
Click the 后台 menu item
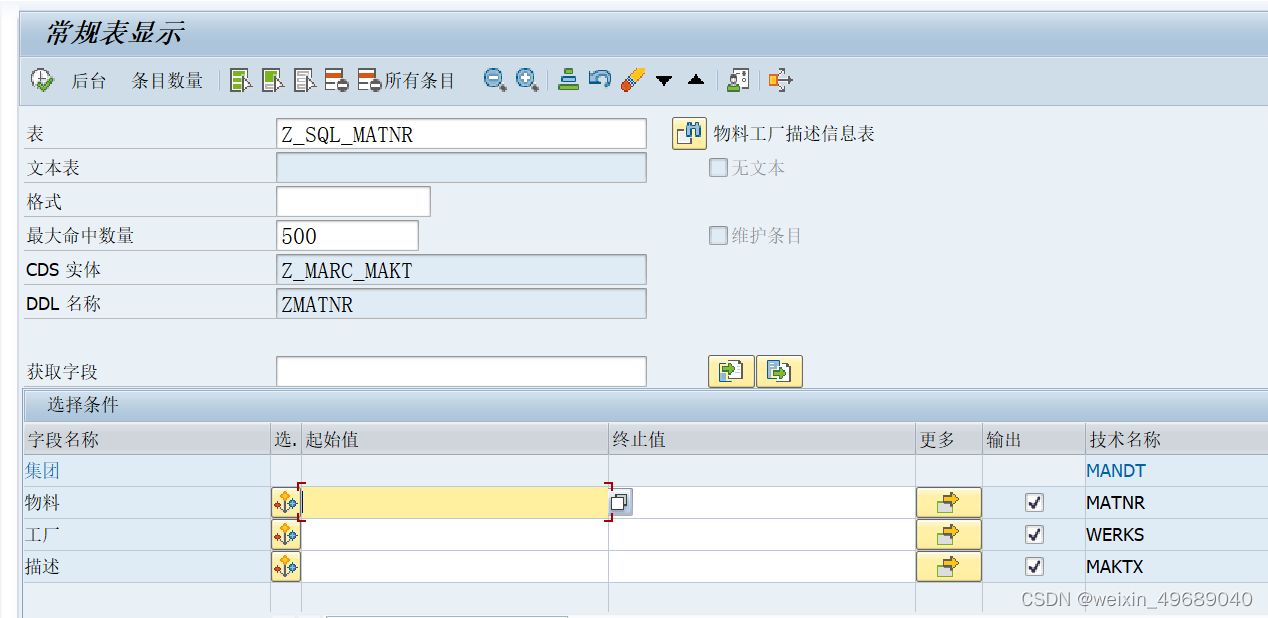pos(87,81)
